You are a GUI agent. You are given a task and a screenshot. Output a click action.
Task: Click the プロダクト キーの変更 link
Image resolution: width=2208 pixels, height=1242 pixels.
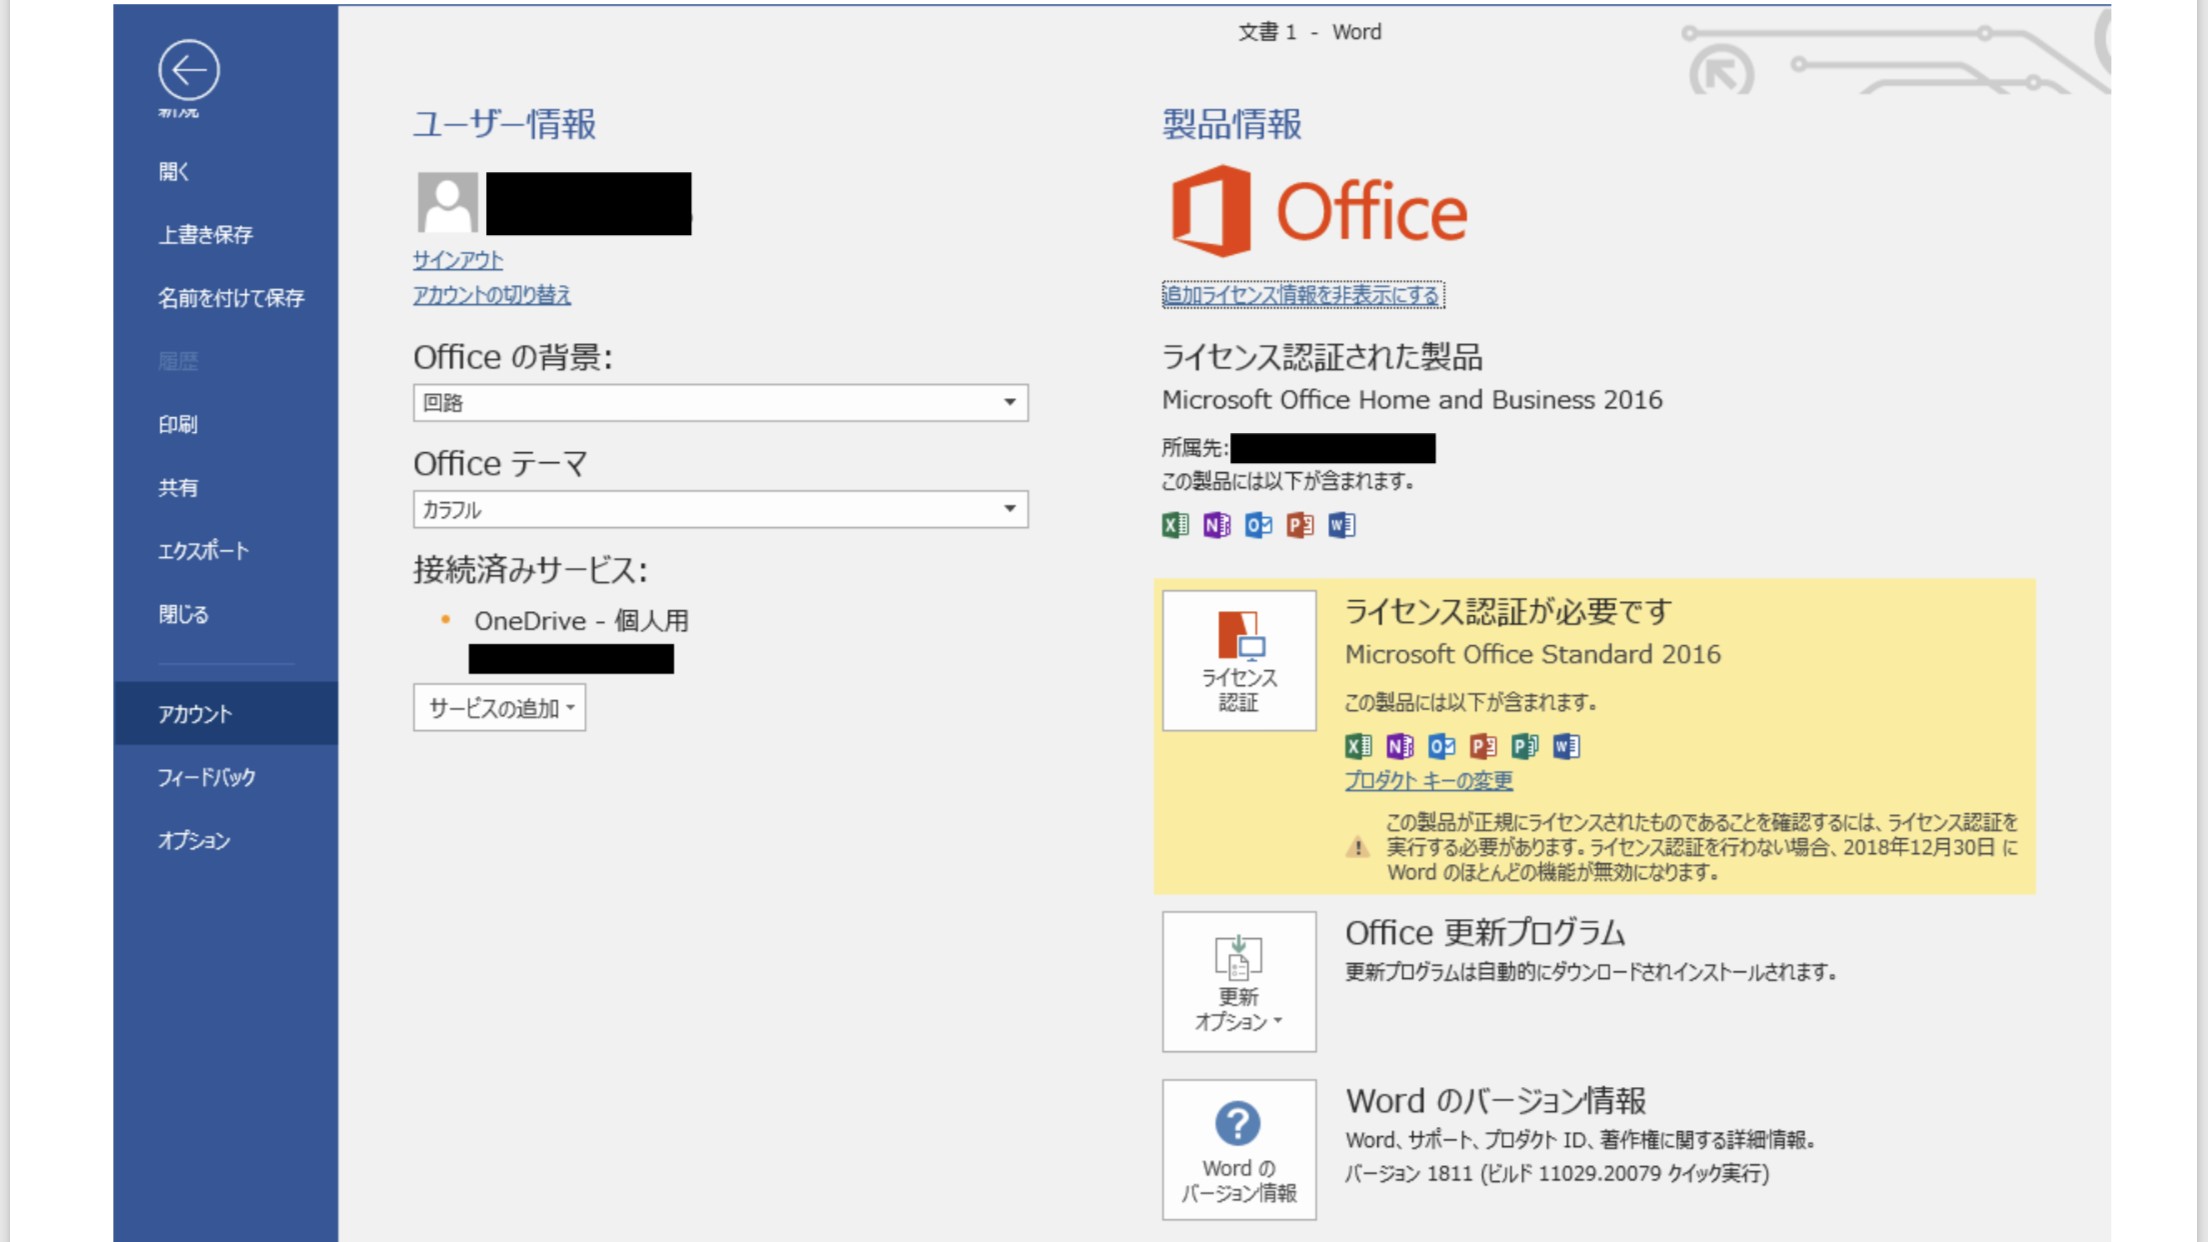tap(1428, 780)
